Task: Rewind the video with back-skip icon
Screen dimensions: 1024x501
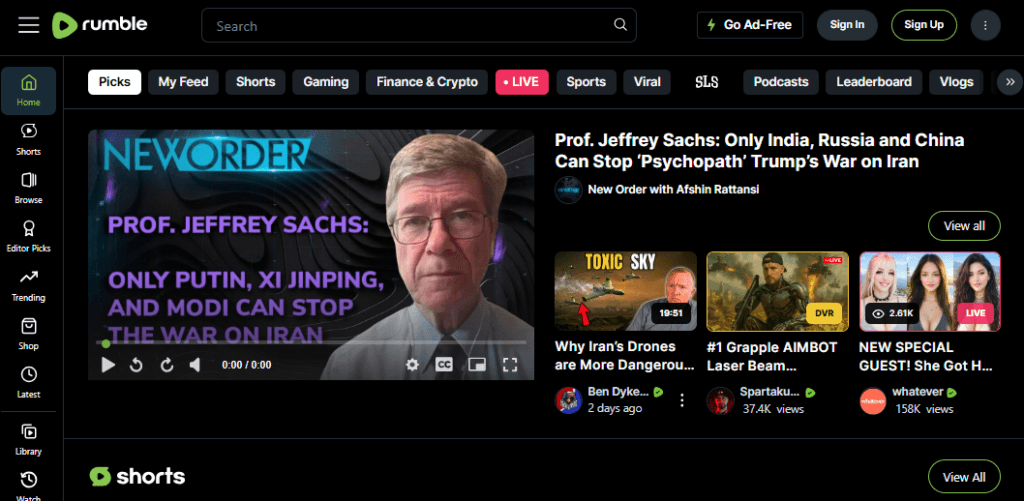Action: [x=136, y=364]
